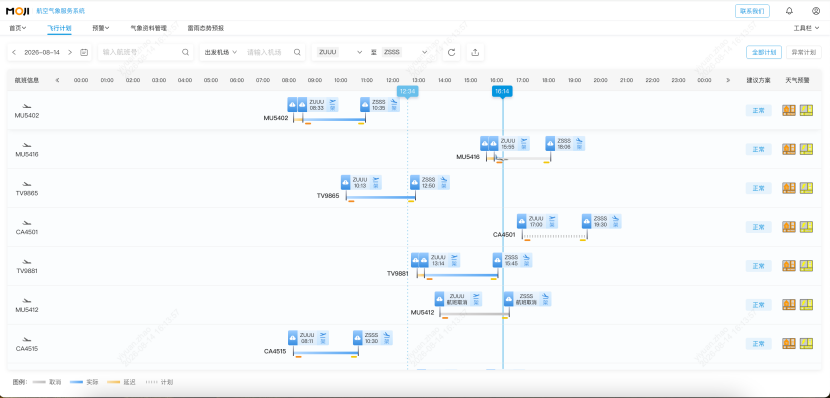The image size is (830, 398).
Task: Click the 16:14 current time marker
Action: point(502,91)
